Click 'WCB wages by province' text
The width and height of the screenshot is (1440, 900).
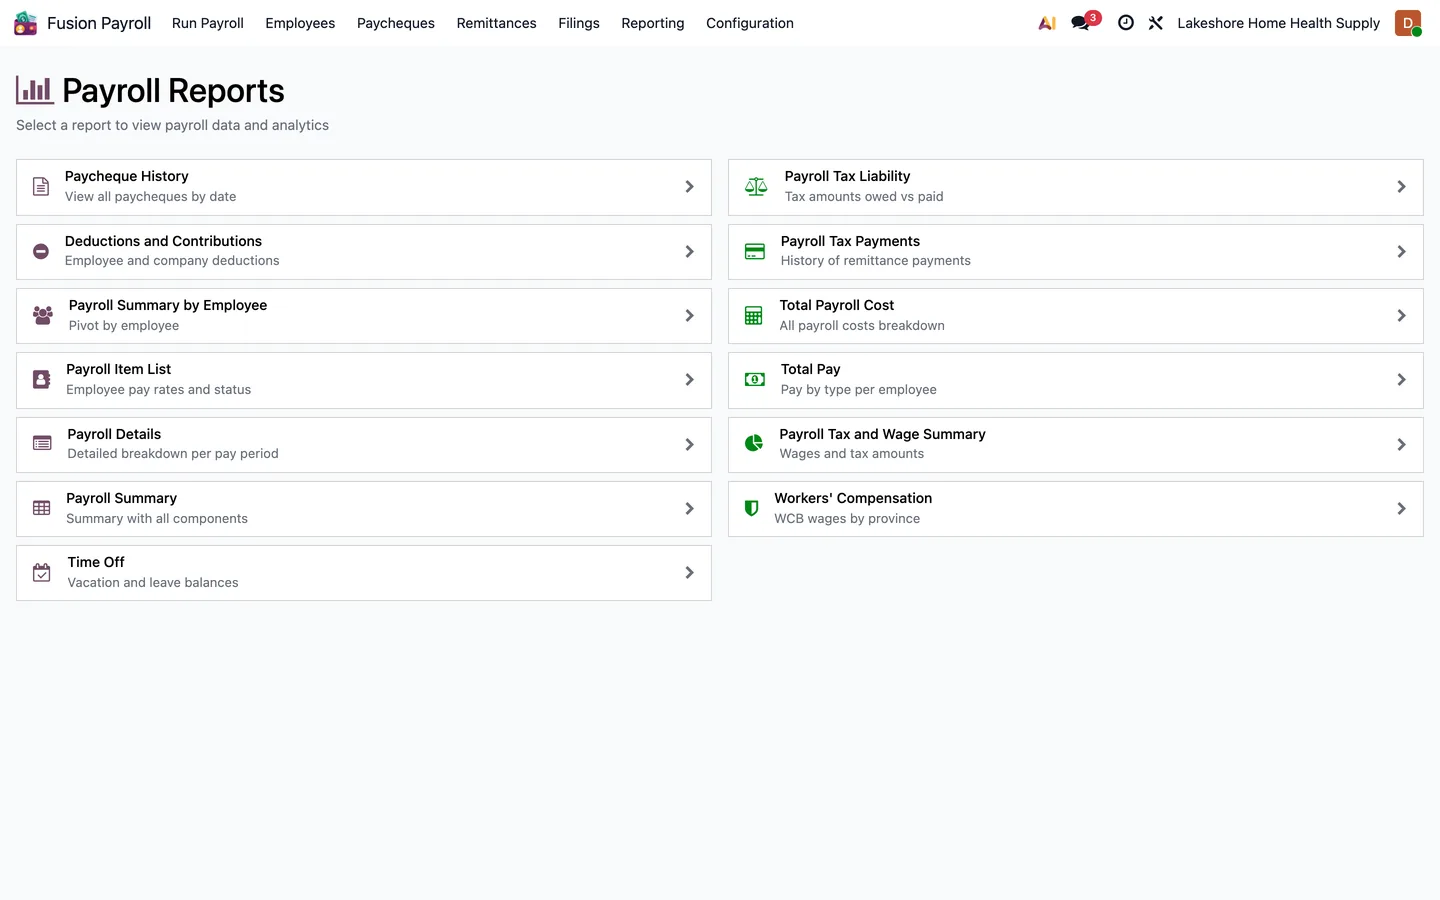point(847,518)
